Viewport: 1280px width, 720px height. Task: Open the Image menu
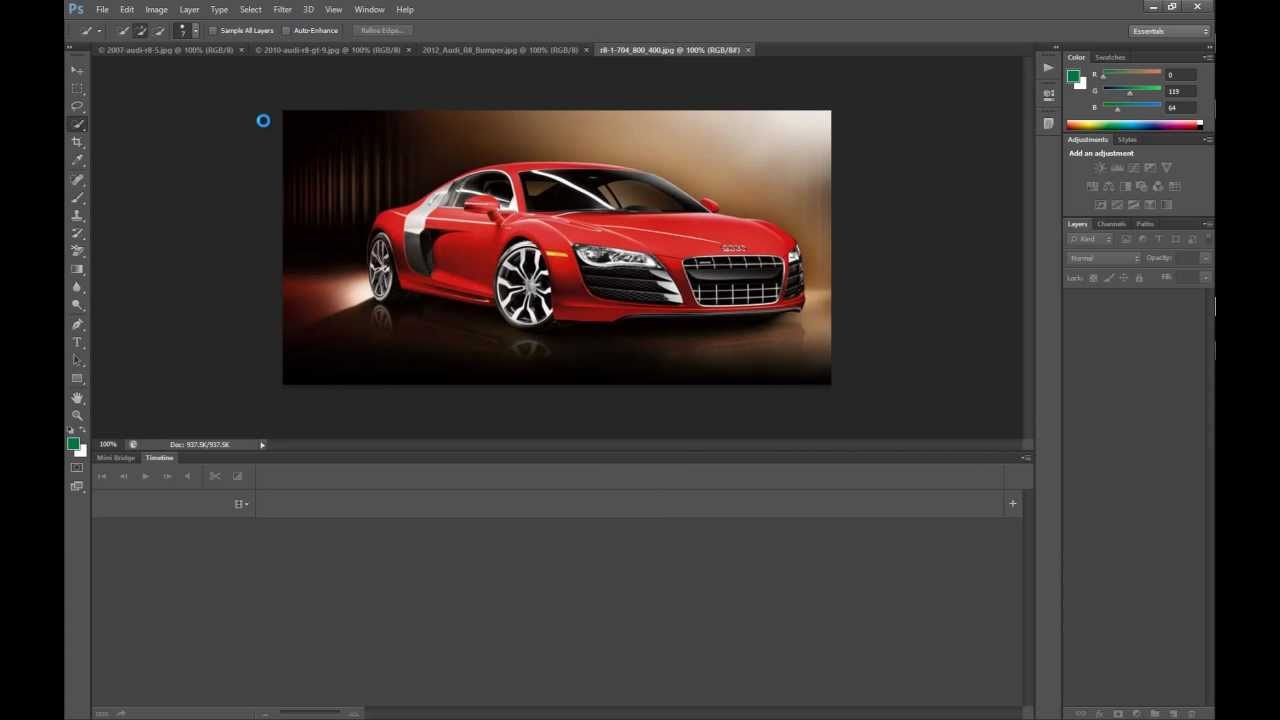156,9
